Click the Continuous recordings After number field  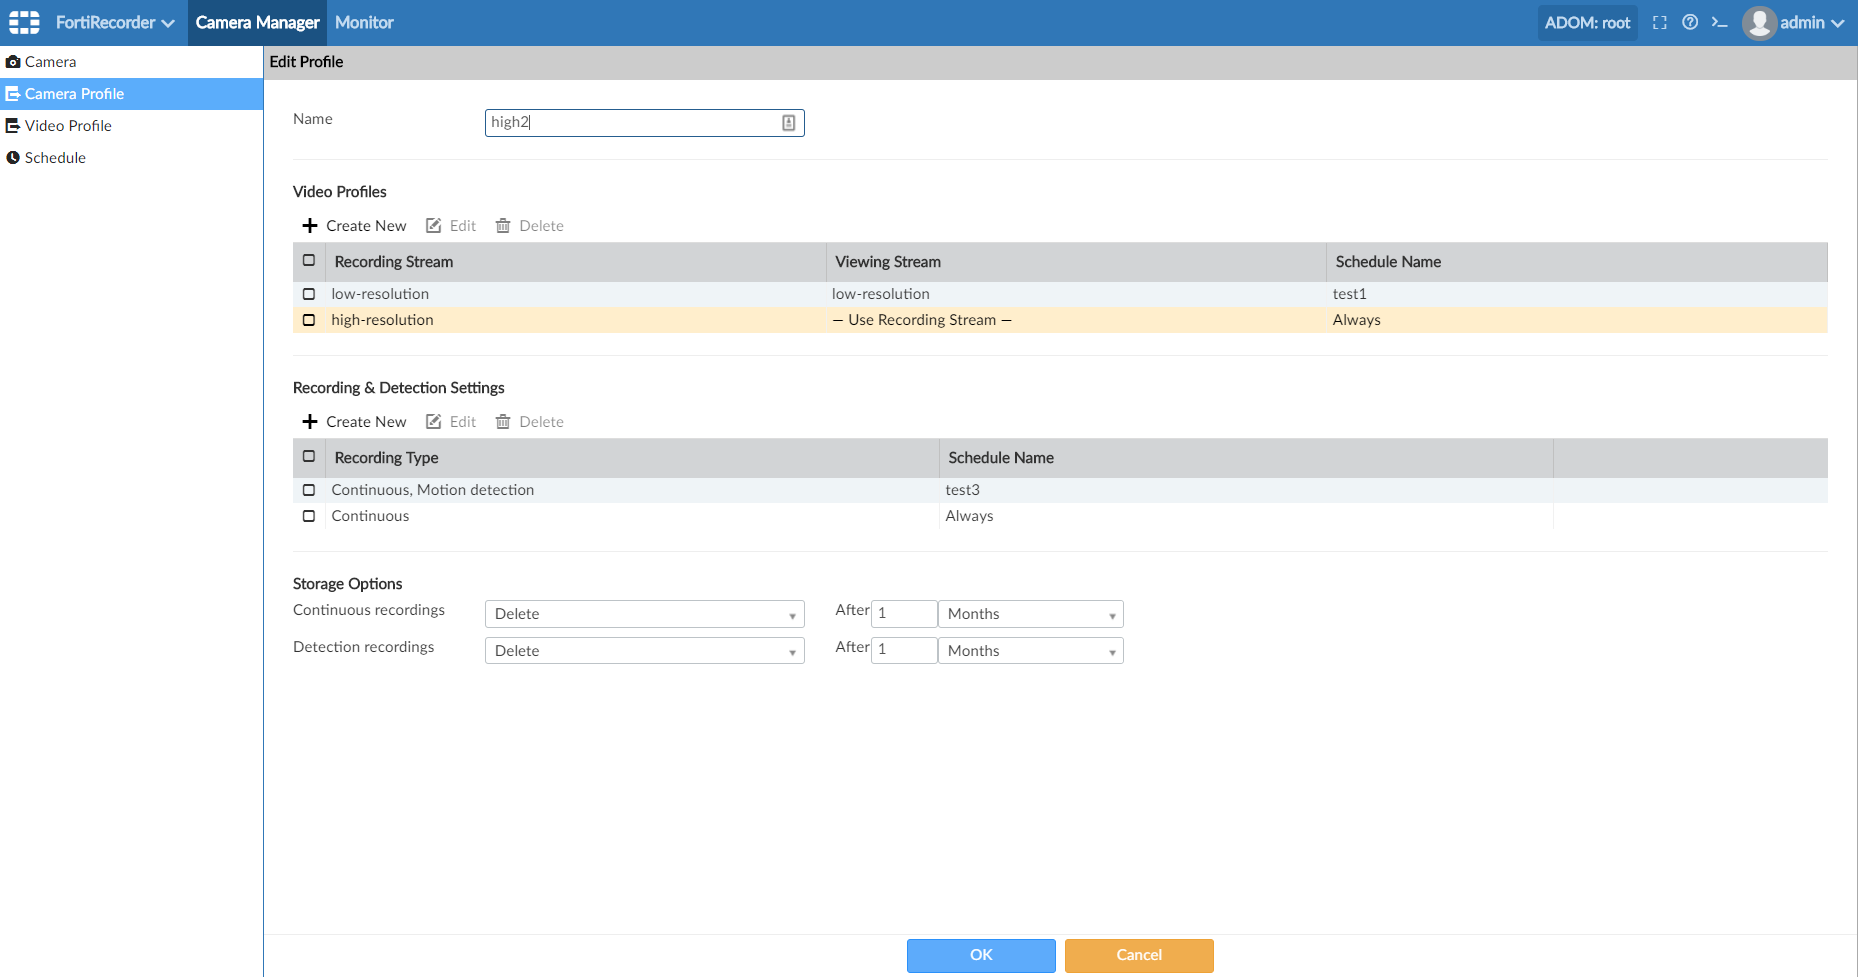click(904, 614)
